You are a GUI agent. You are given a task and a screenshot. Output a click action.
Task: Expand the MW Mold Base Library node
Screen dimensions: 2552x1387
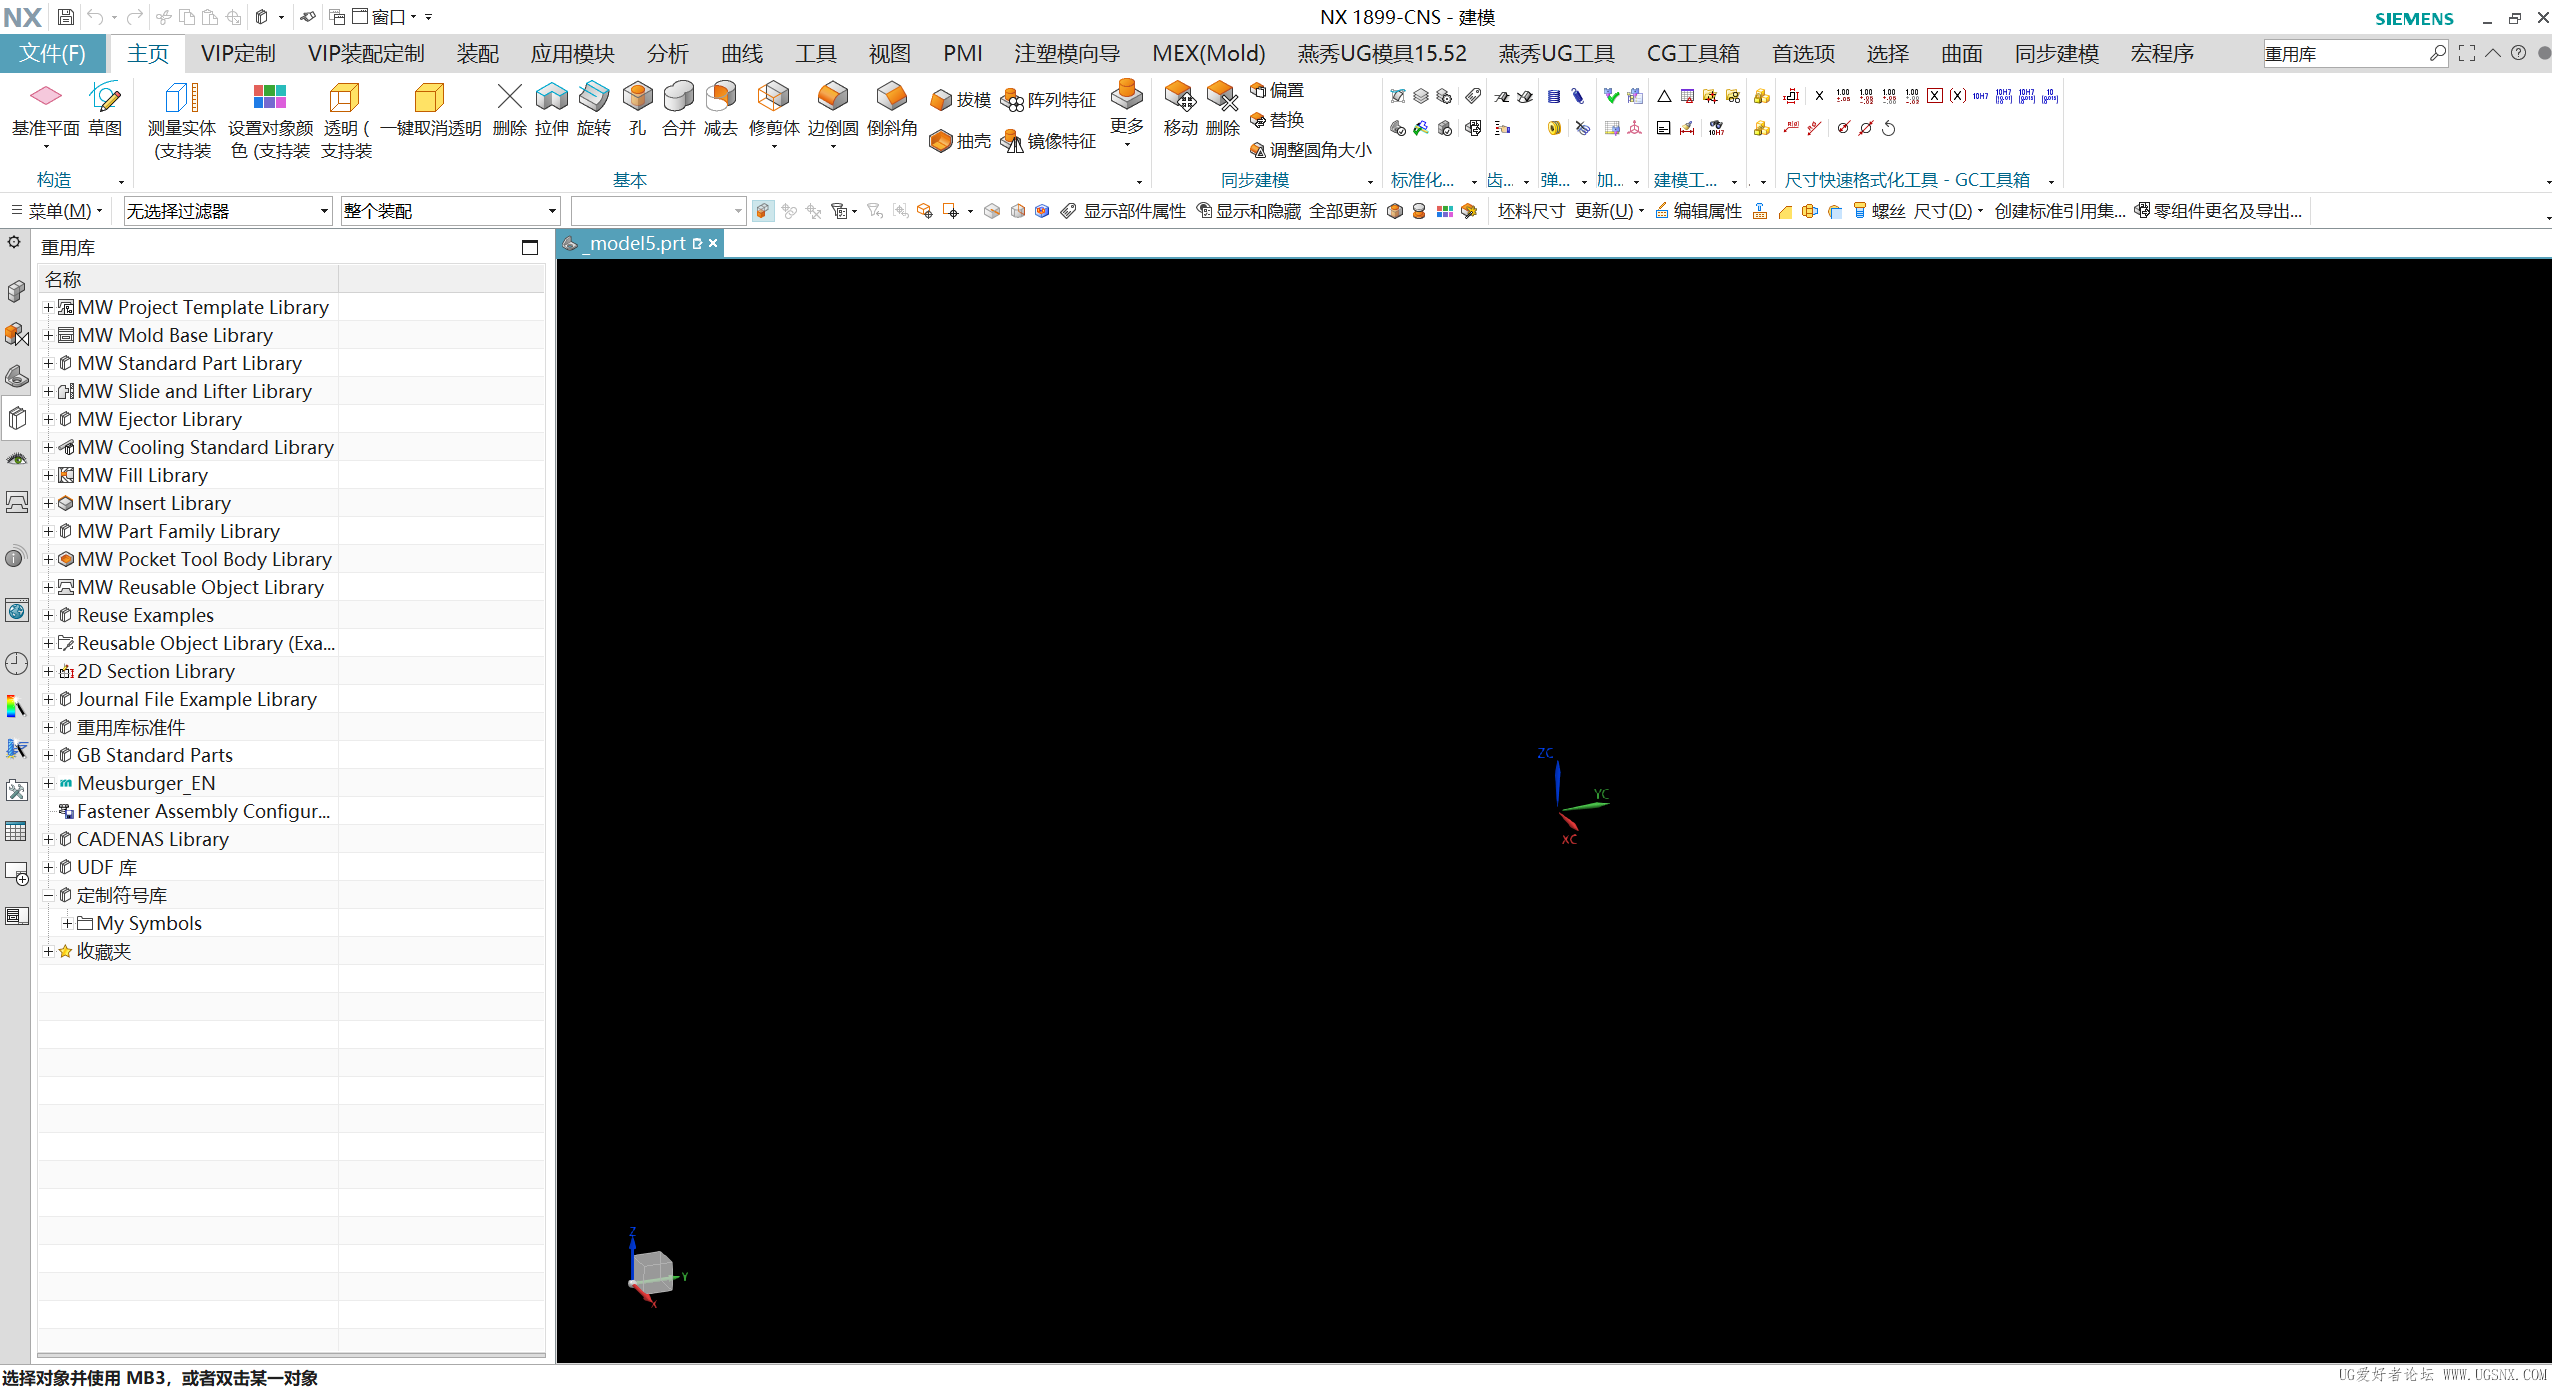pyautogui.click(x=48, y=335)
